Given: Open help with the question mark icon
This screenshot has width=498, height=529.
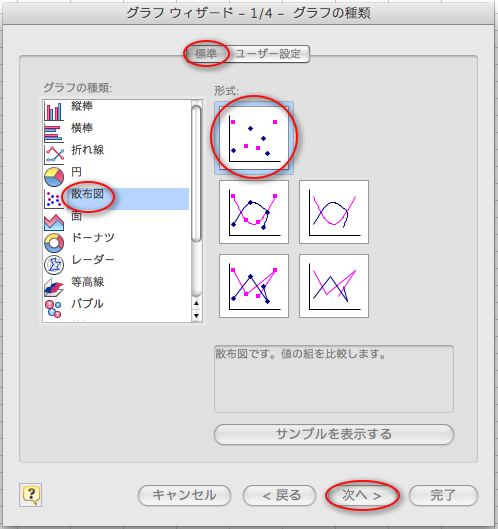Looking at the screenshot, I should [x=31, y=495].
